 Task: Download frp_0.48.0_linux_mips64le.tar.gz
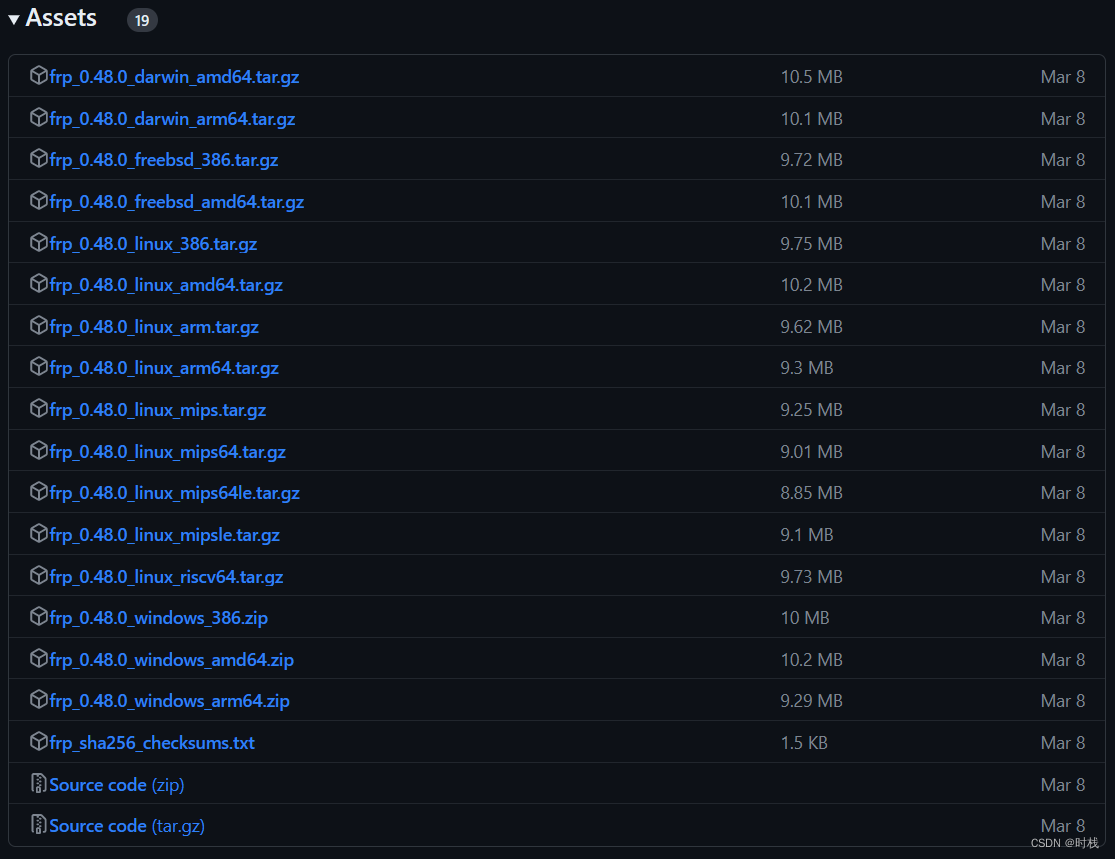[174, 493]
